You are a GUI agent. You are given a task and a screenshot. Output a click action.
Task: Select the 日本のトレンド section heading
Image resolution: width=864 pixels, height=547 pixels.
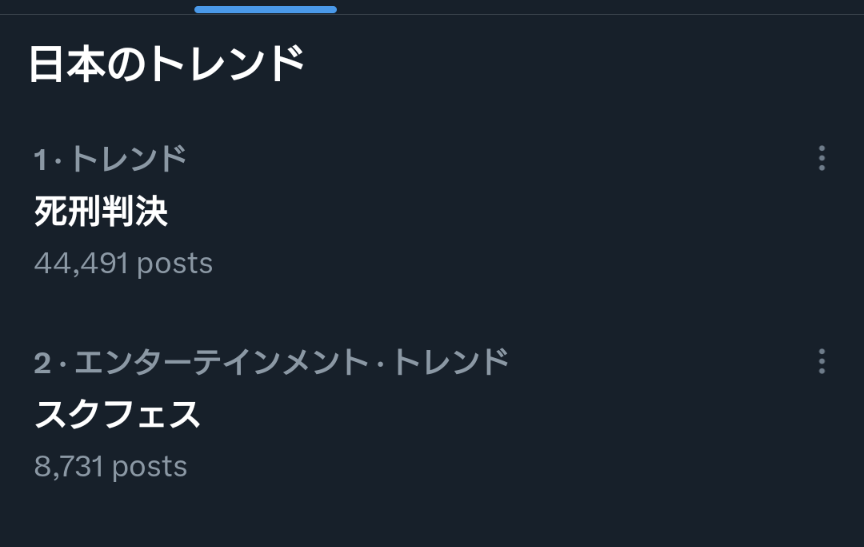[x=166, y=64]
